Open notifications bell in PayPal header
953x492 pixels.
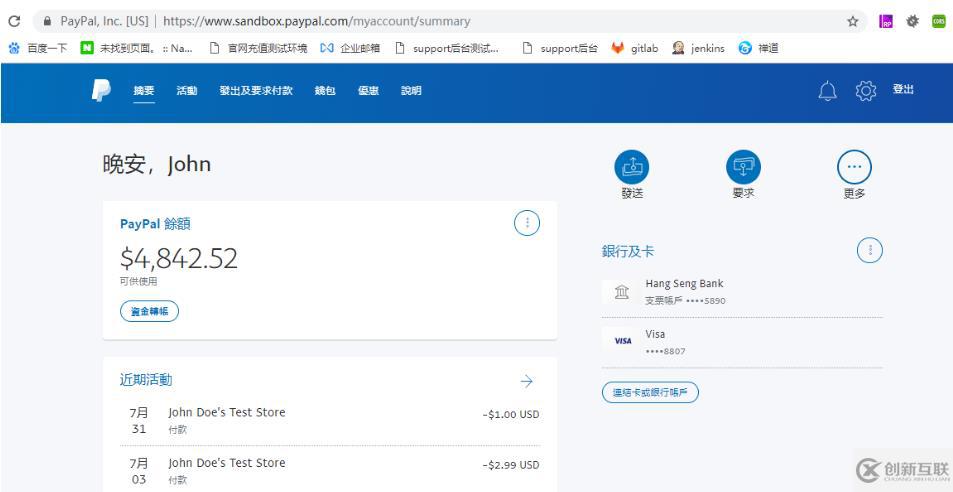click(x=827, y=91)
